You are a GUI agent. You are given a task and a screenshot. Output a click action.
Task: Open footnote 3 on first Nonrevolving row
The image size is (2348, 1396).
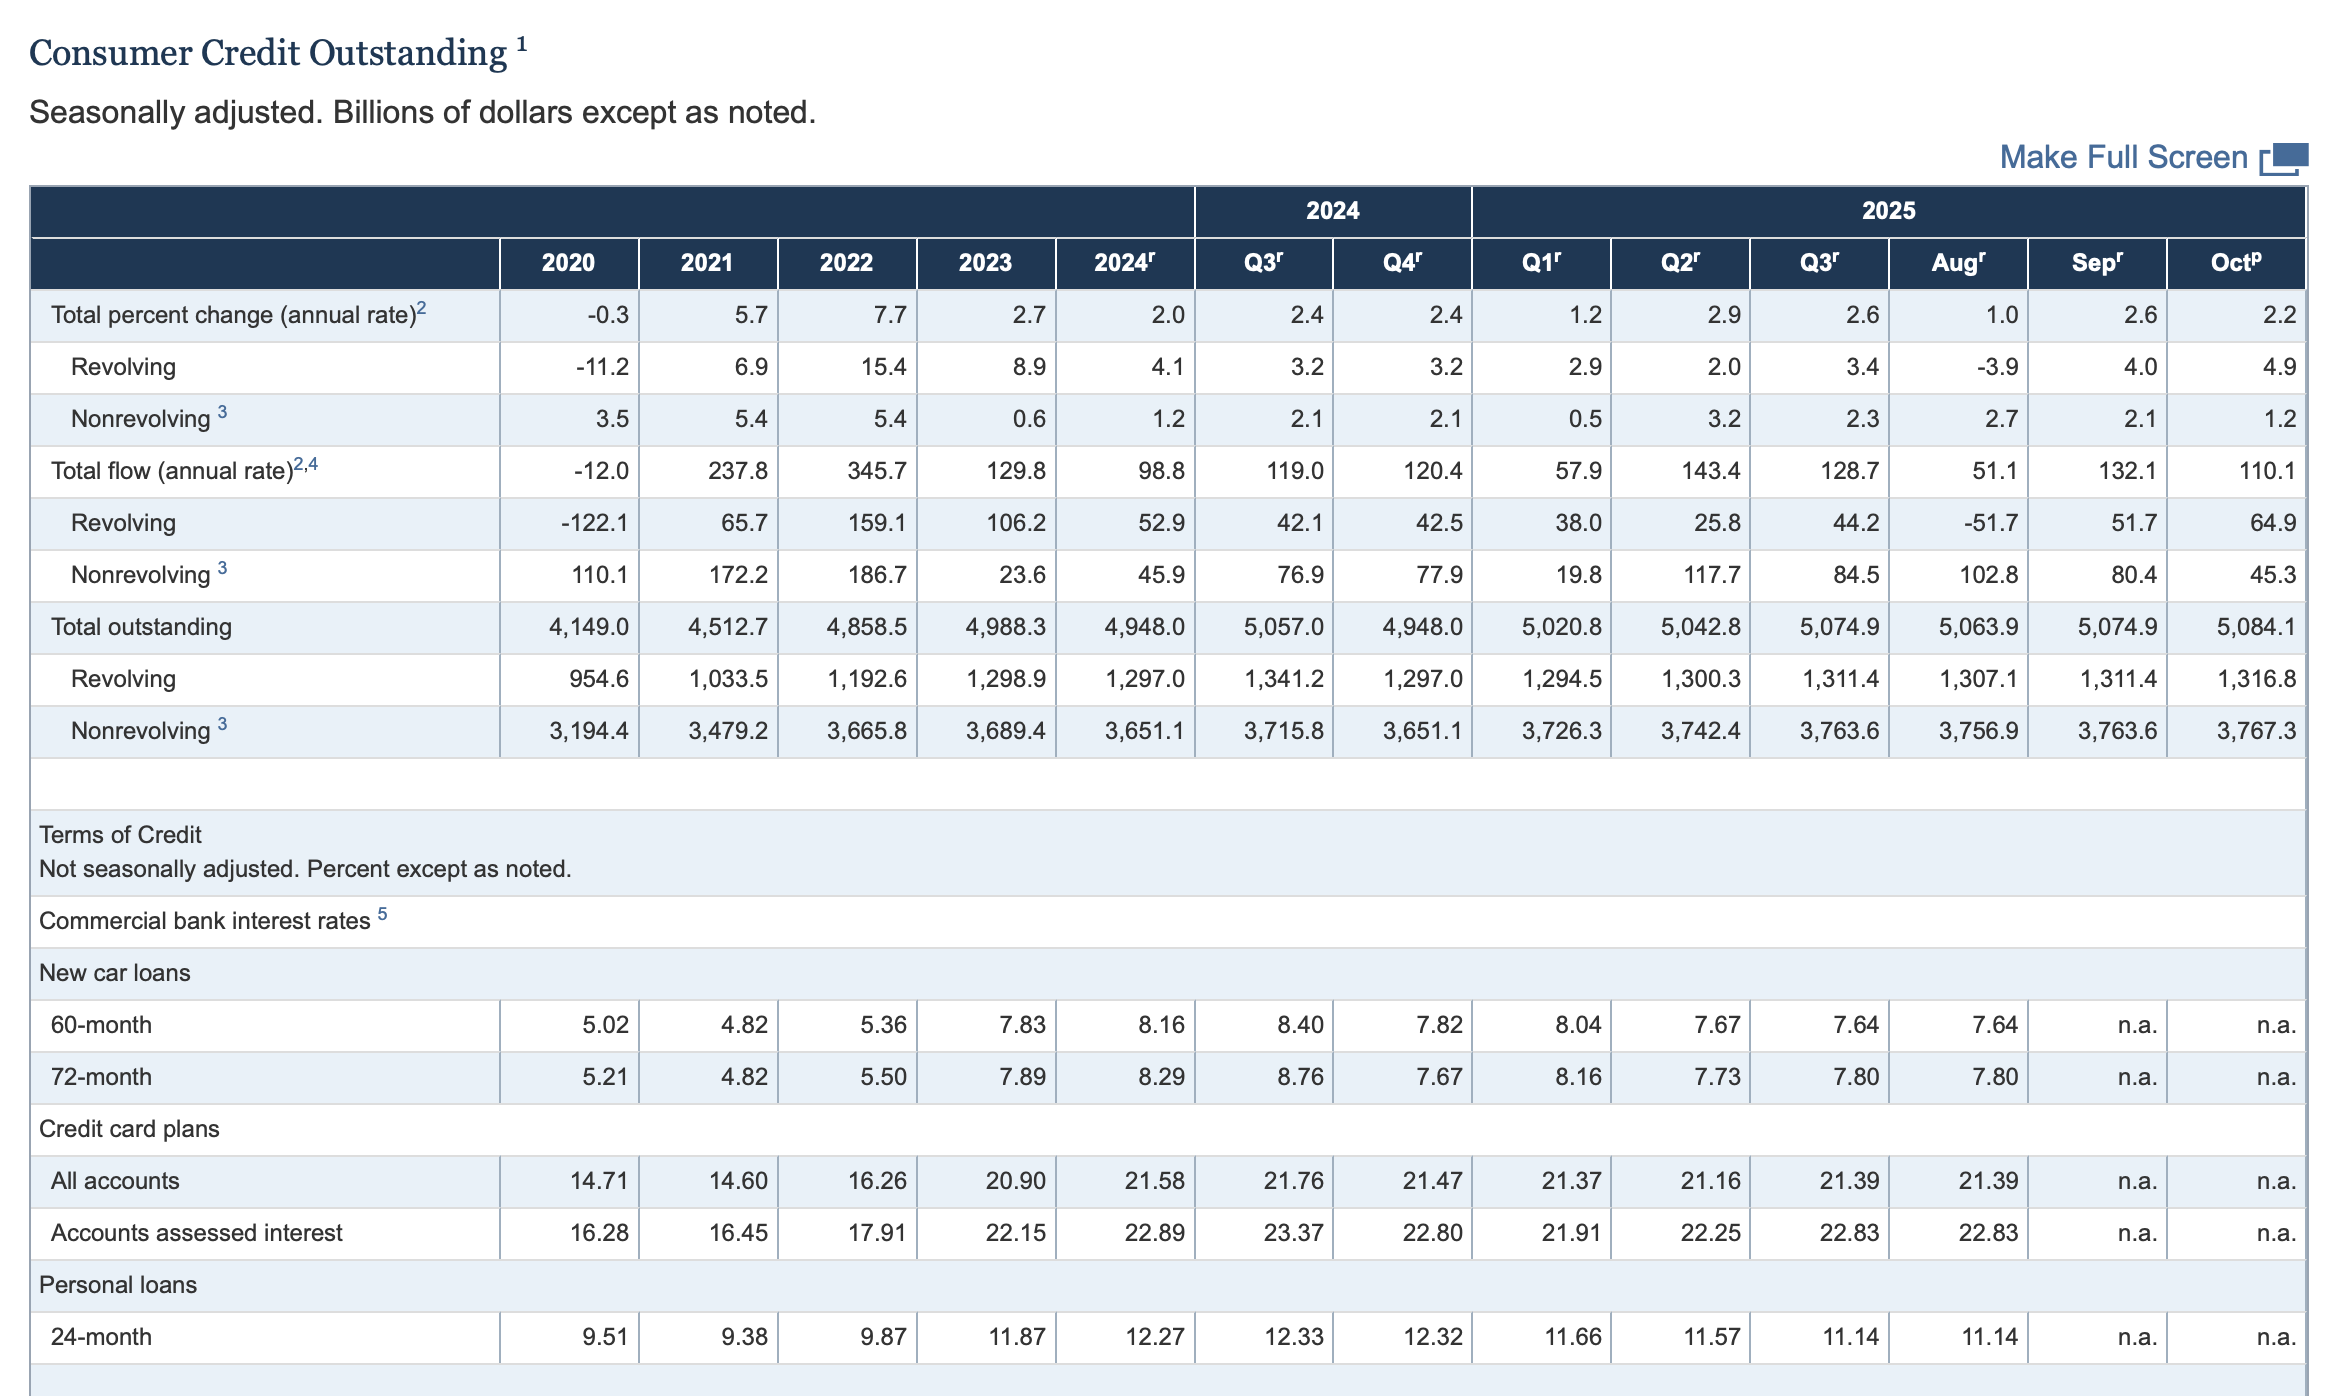click(x=222, y=411)
